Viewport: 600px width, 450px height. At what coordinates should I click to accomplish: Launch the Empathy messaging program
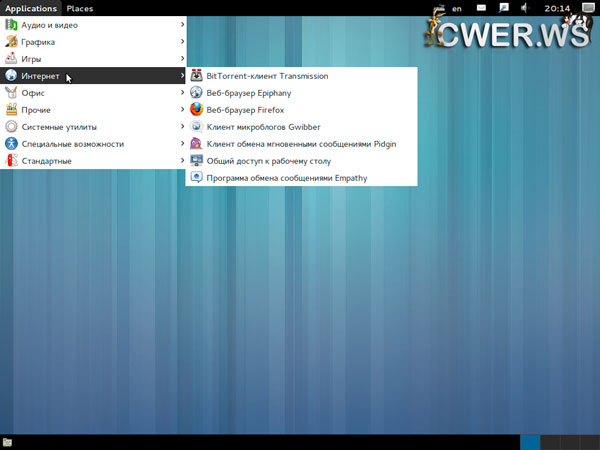click(x=286, y=178)
